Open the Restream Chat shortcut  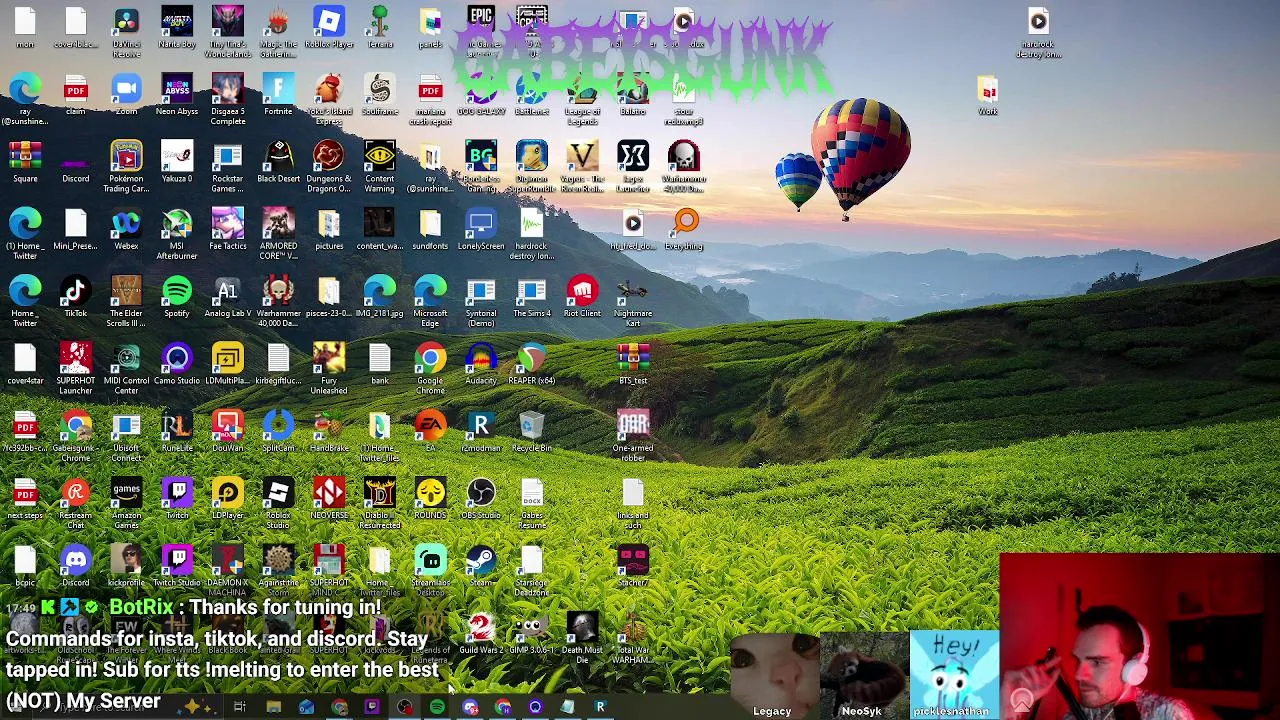pyautogui.click(x=76, y=502)
